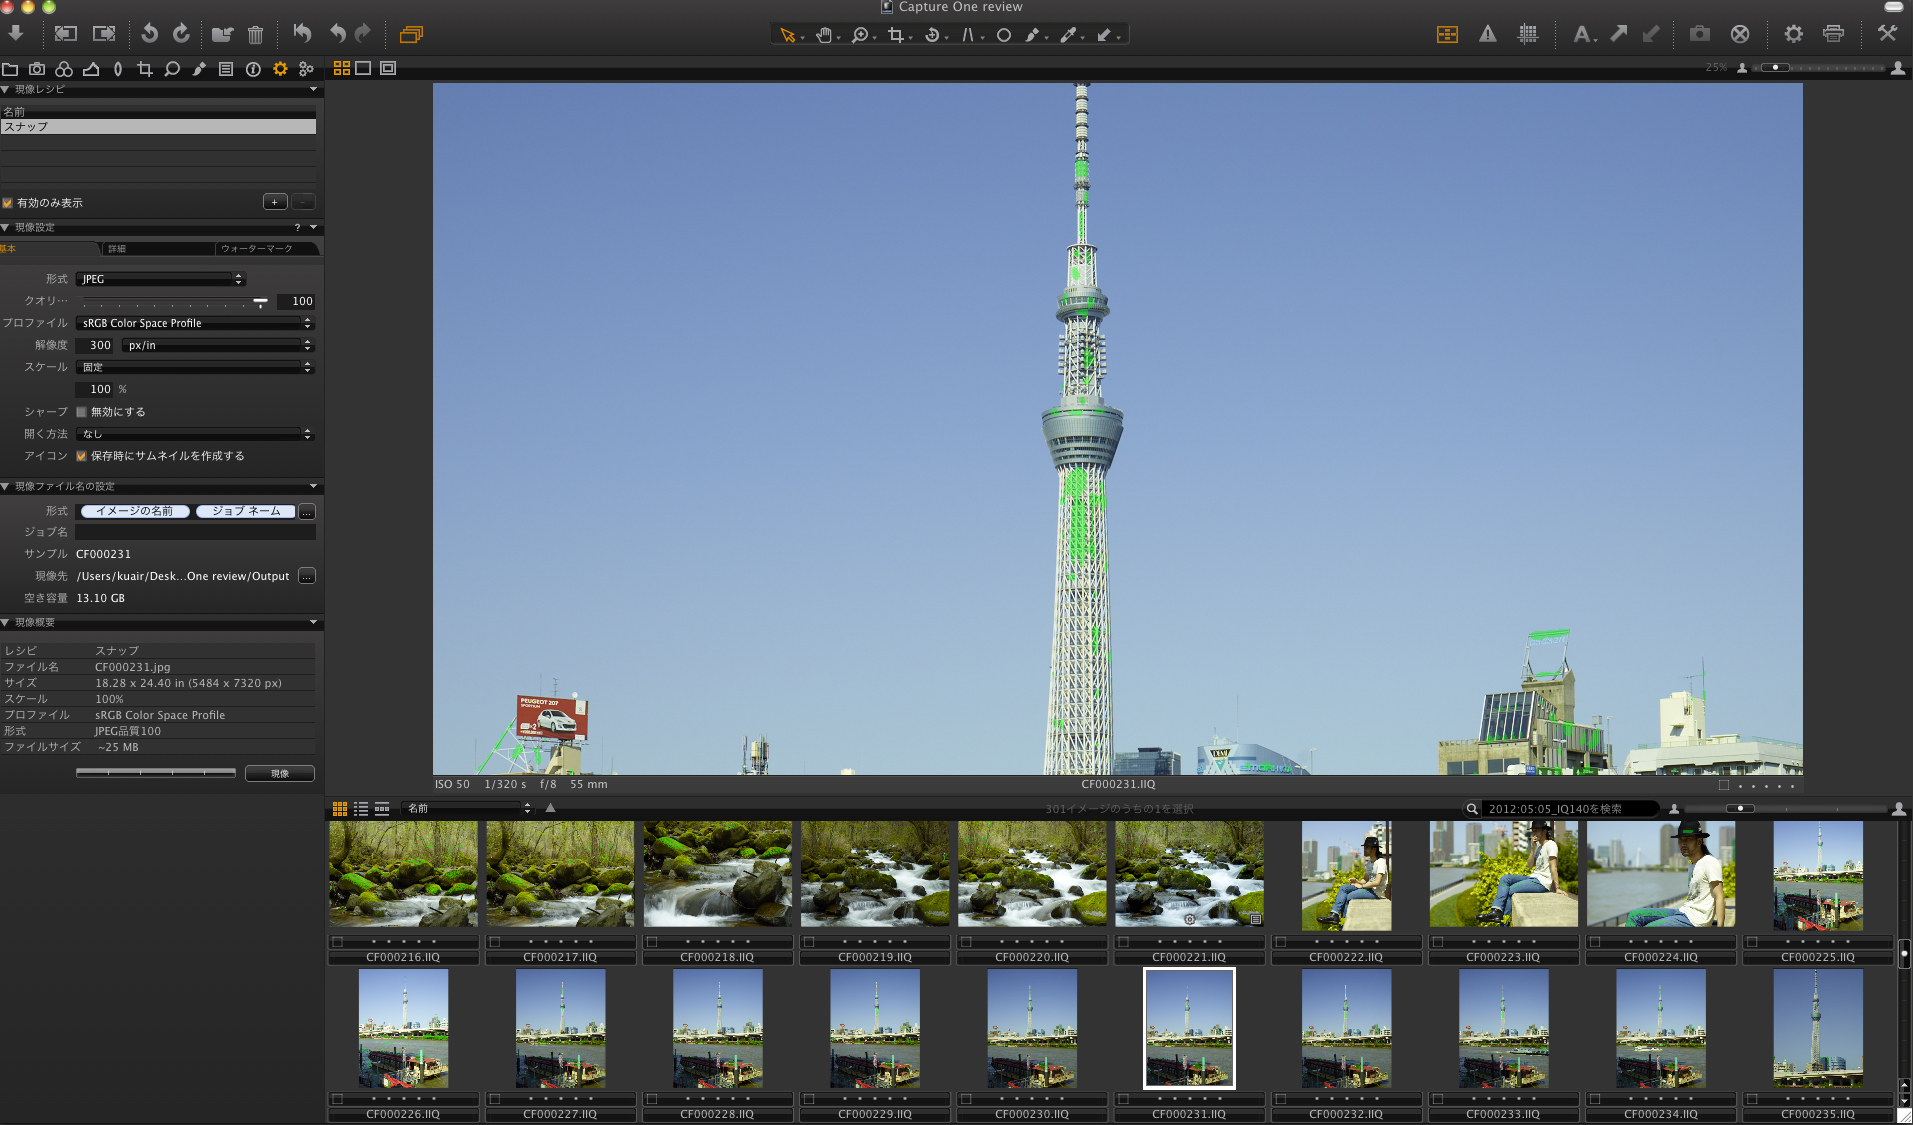Click the plus button to add recipe
The width and height of the screenshot is (1913, 1125).
(x=275, y=202)
